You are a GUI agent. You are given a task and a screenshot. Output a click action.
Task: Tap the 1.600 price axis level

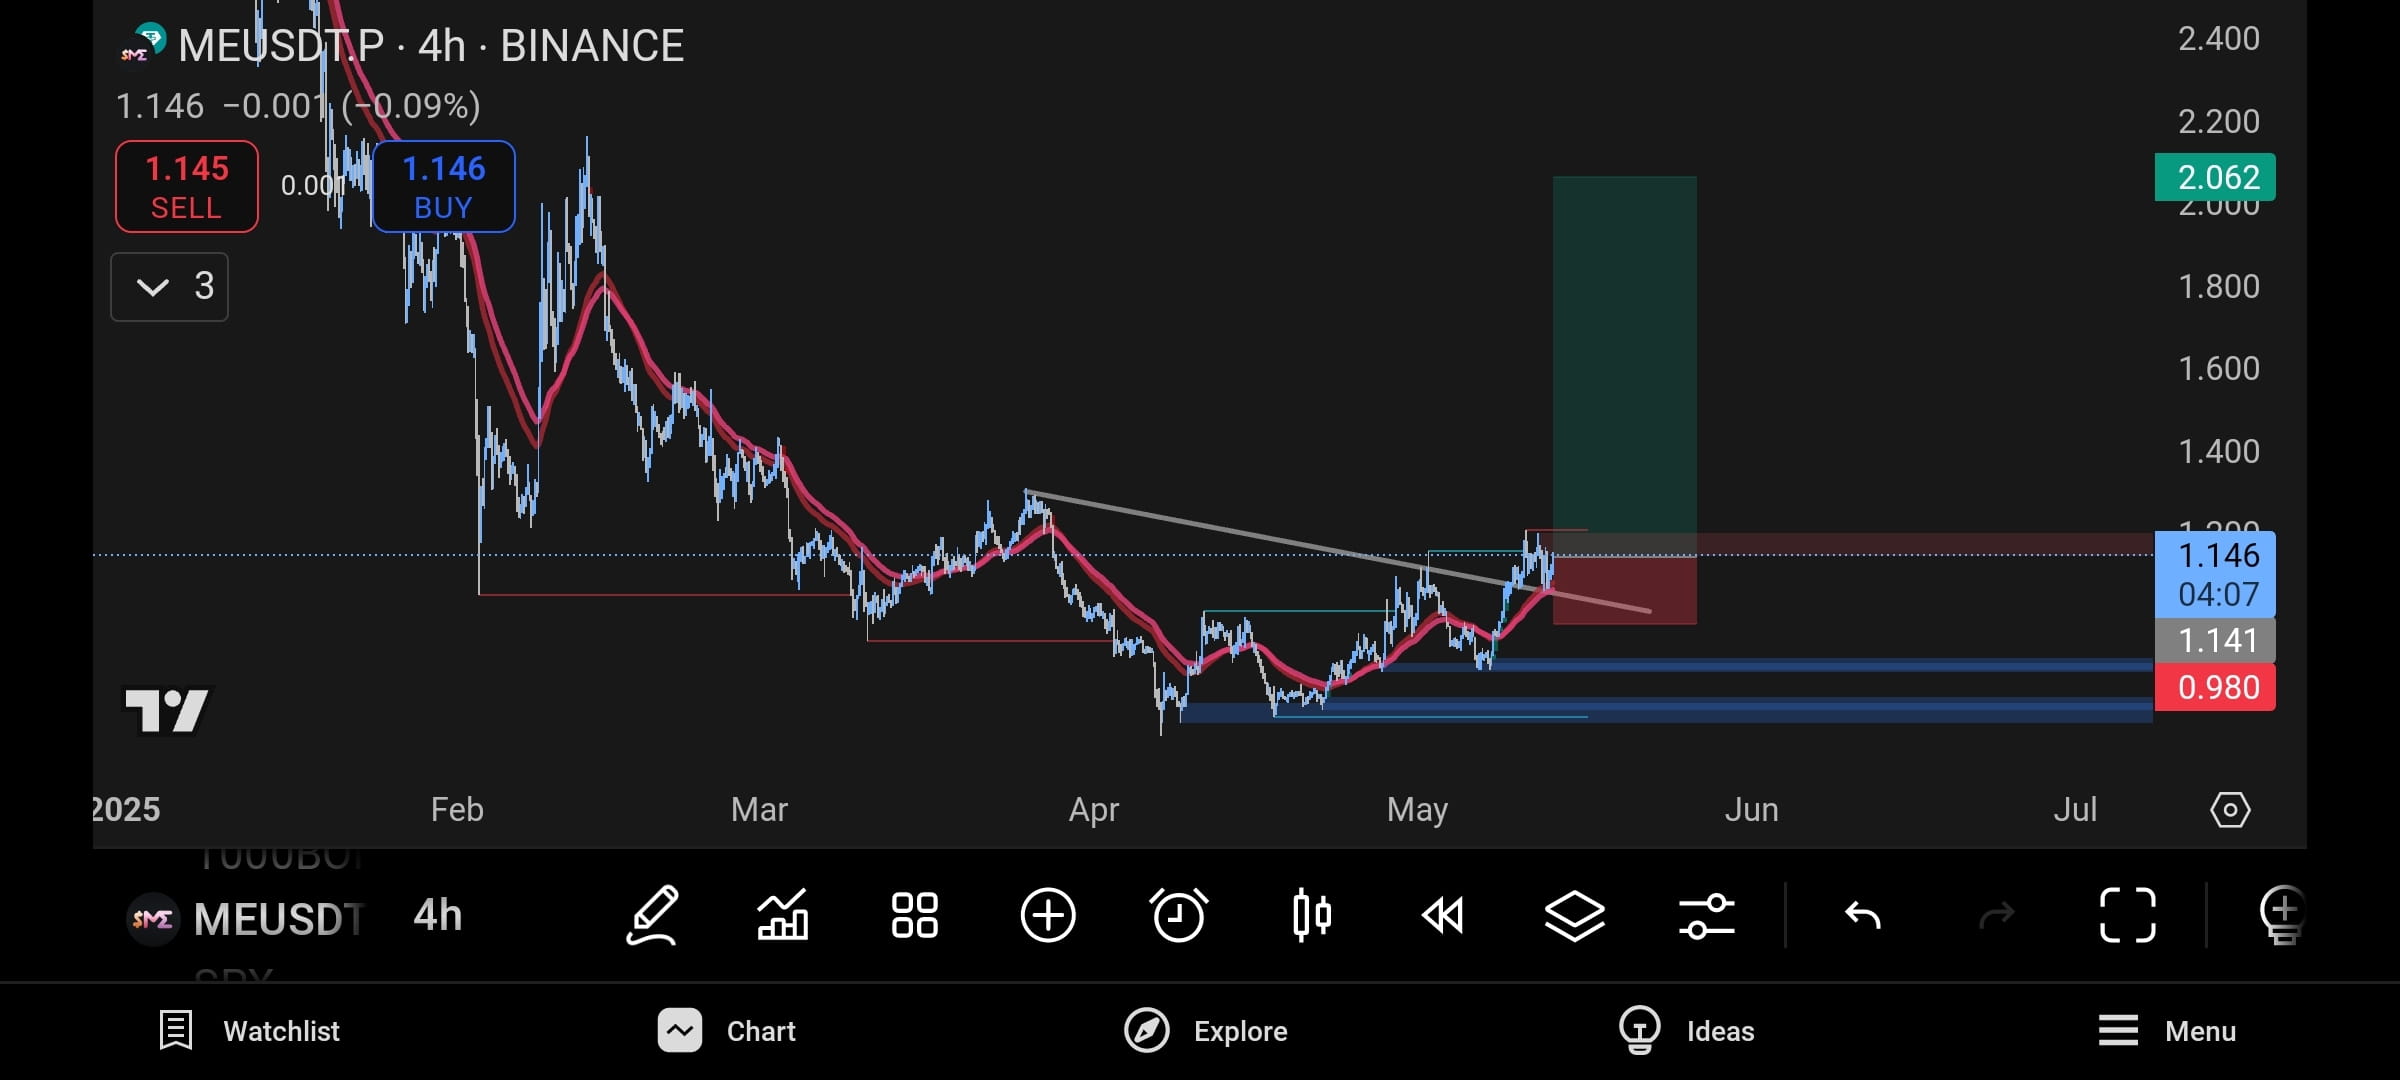2218,369
